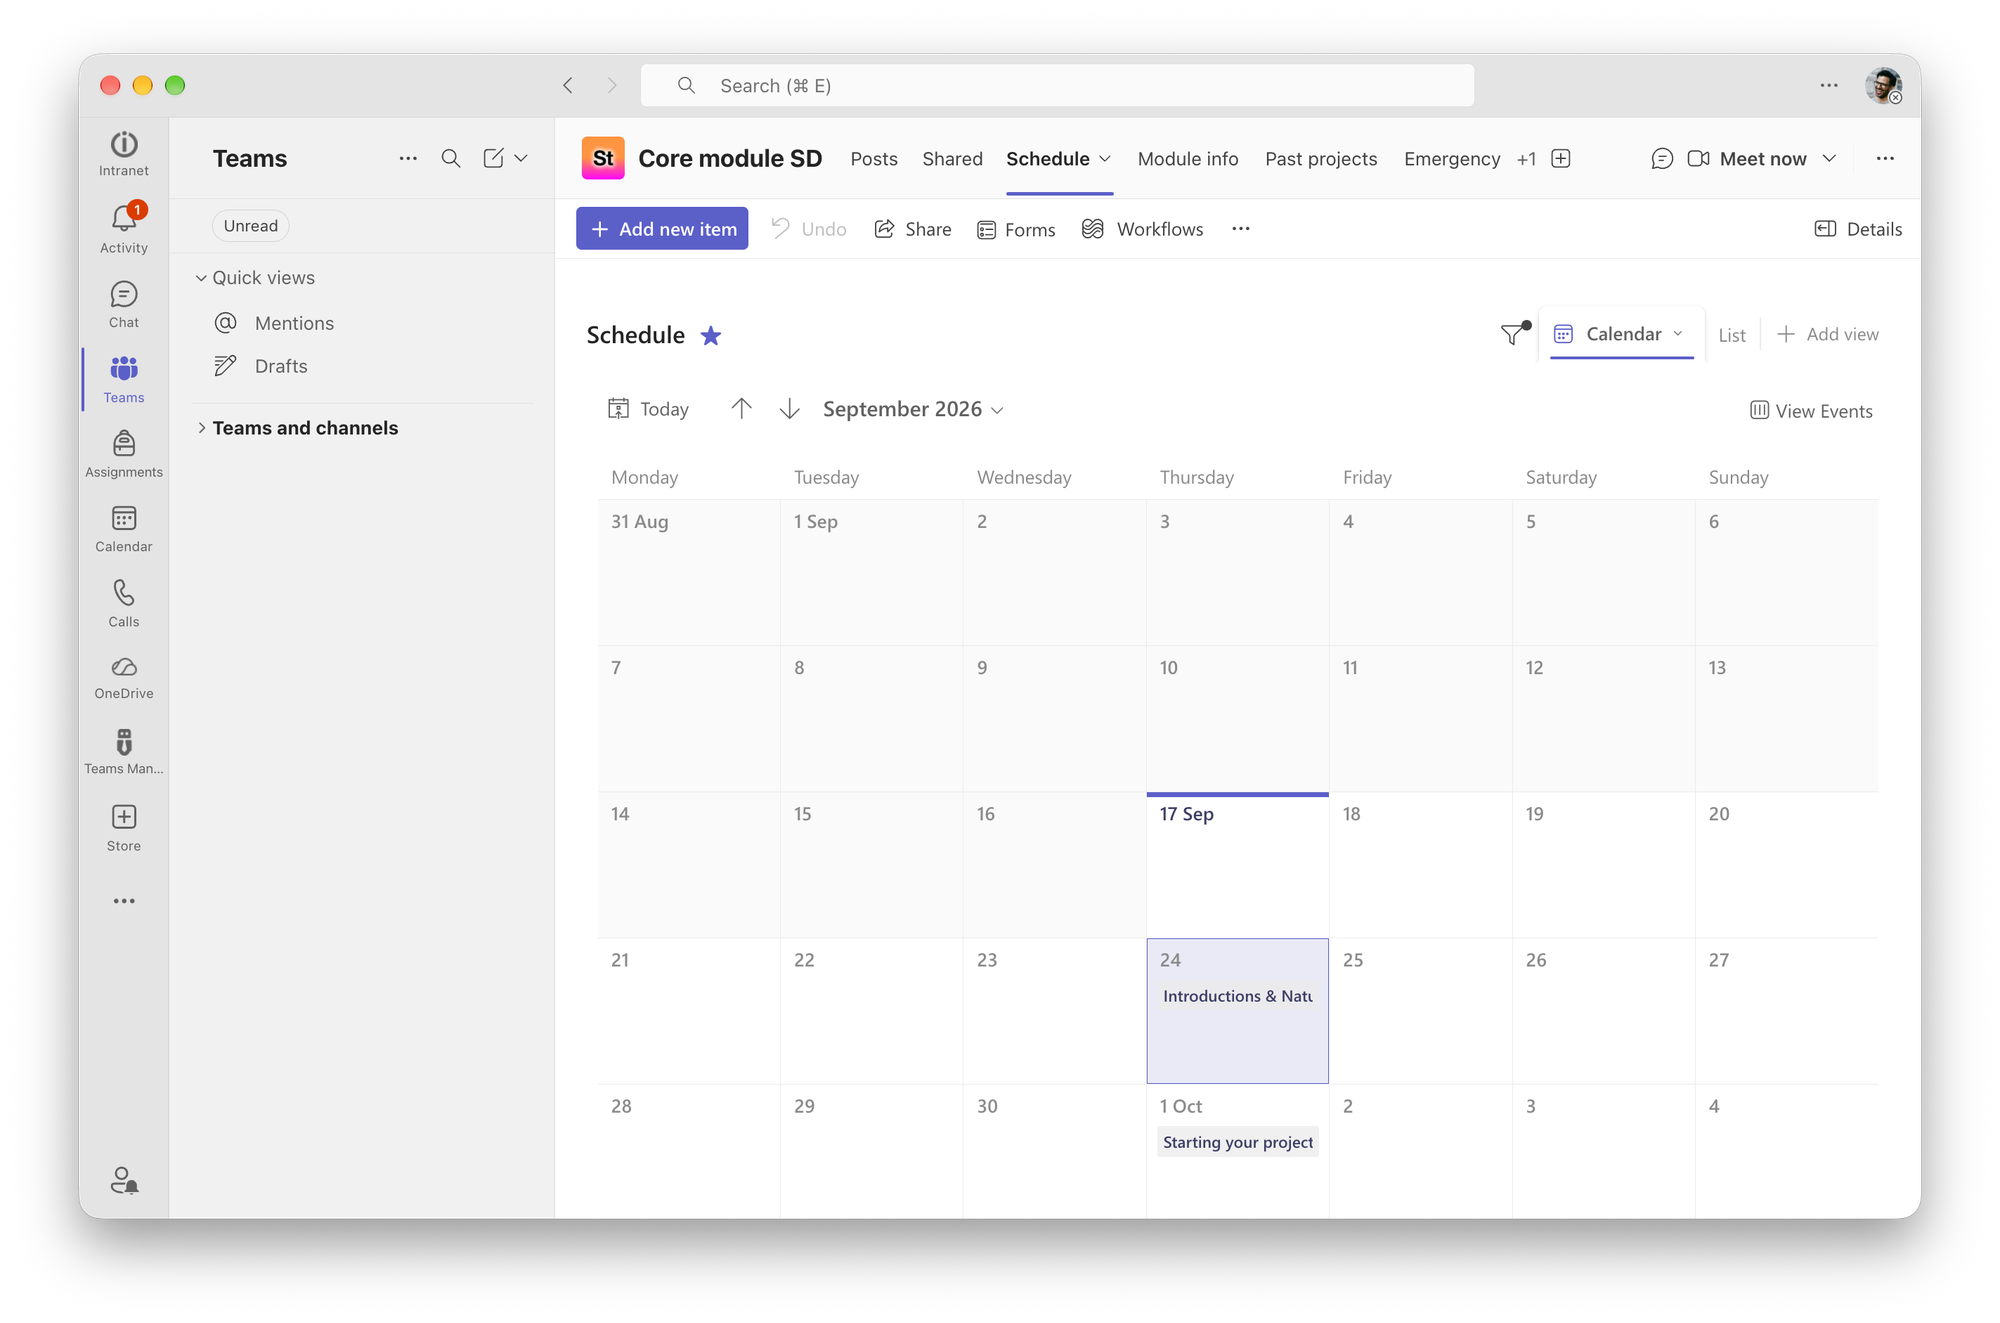Open toolbar overflow ellipsis after Workflows

pos(1241,229)
